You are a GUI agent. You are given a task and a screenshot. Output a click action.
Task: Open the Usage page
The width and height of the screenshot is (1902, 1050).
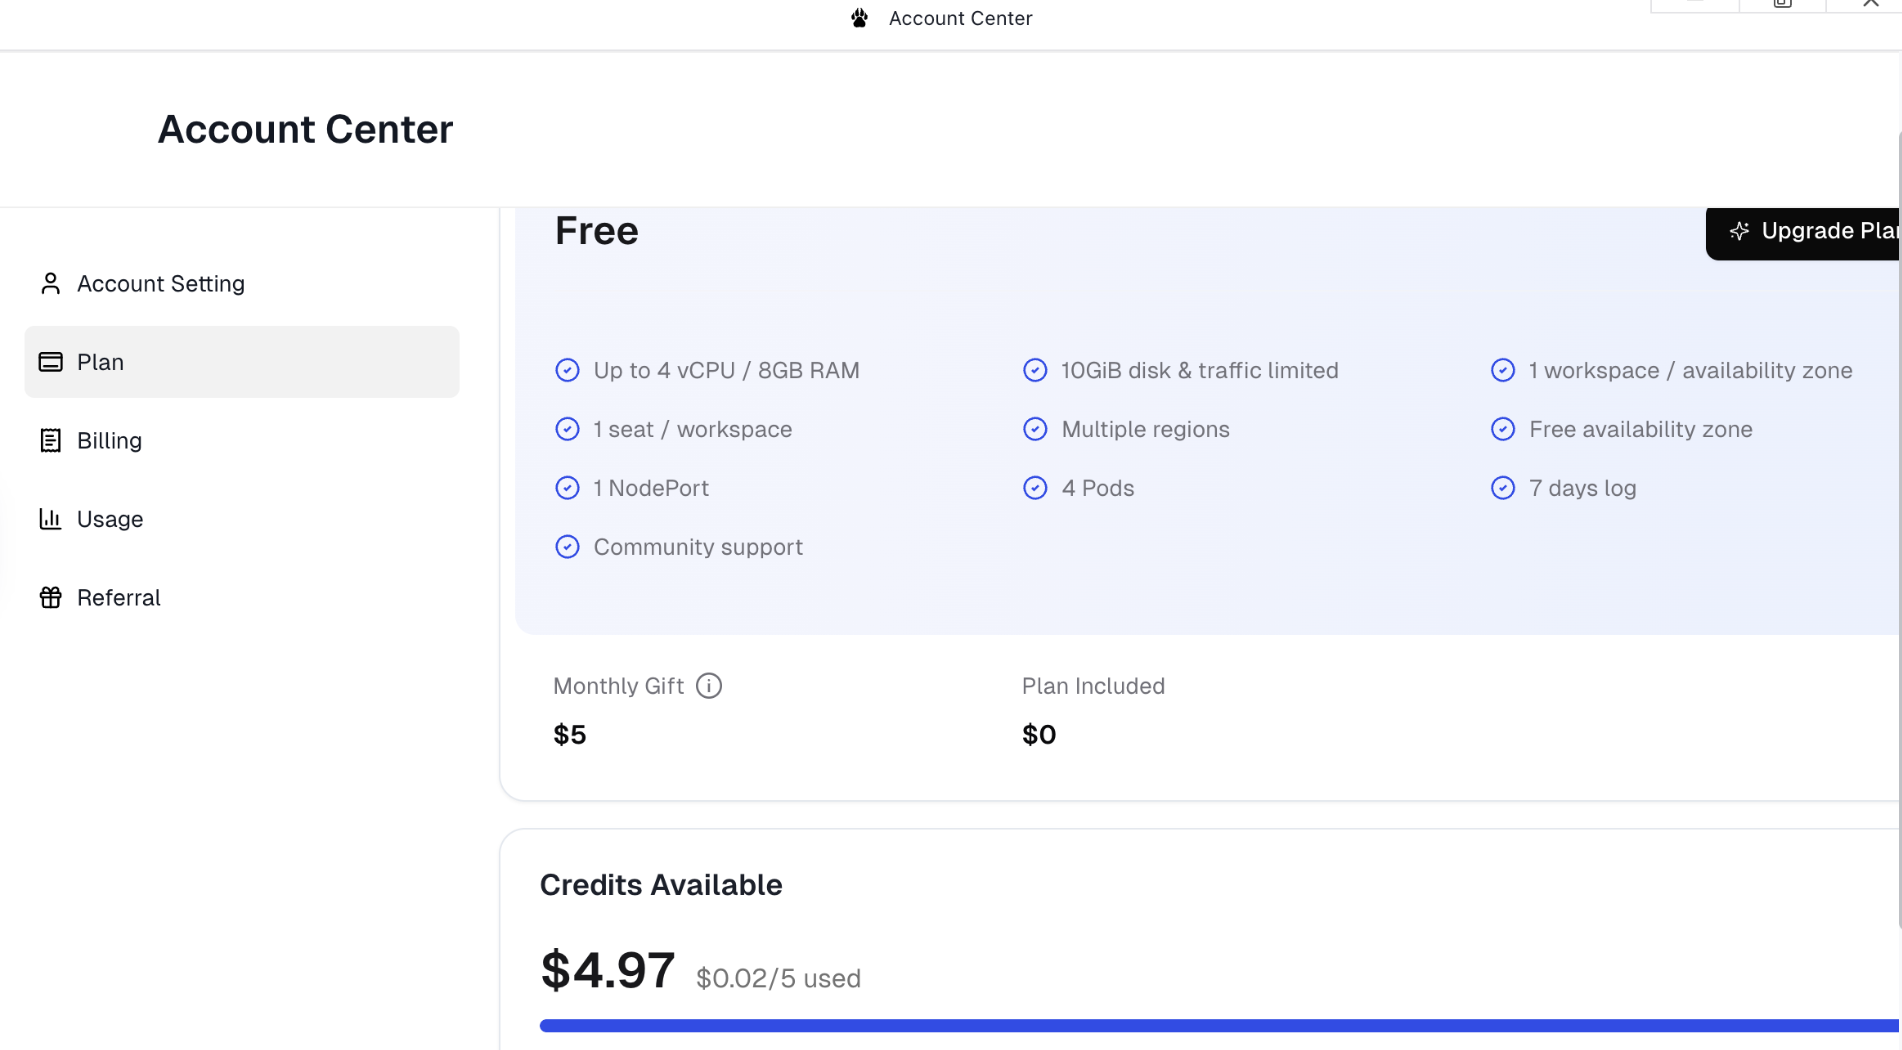coord(110,519)
